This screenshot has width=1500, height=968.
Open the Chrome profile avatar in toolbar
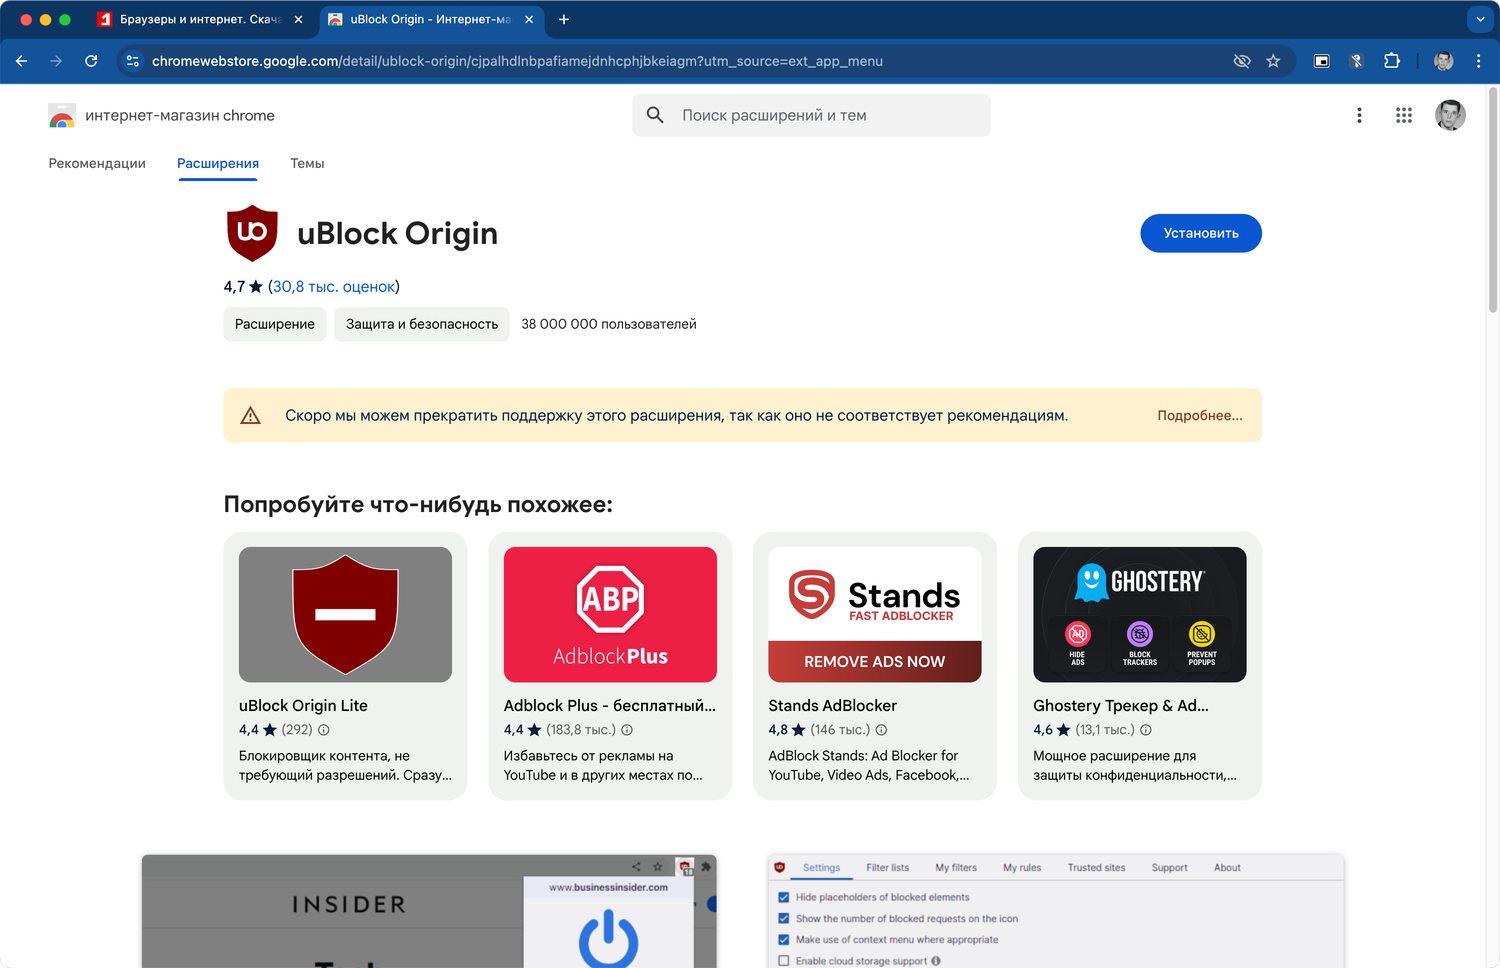pyautogui.click(x=1443, y=61)
